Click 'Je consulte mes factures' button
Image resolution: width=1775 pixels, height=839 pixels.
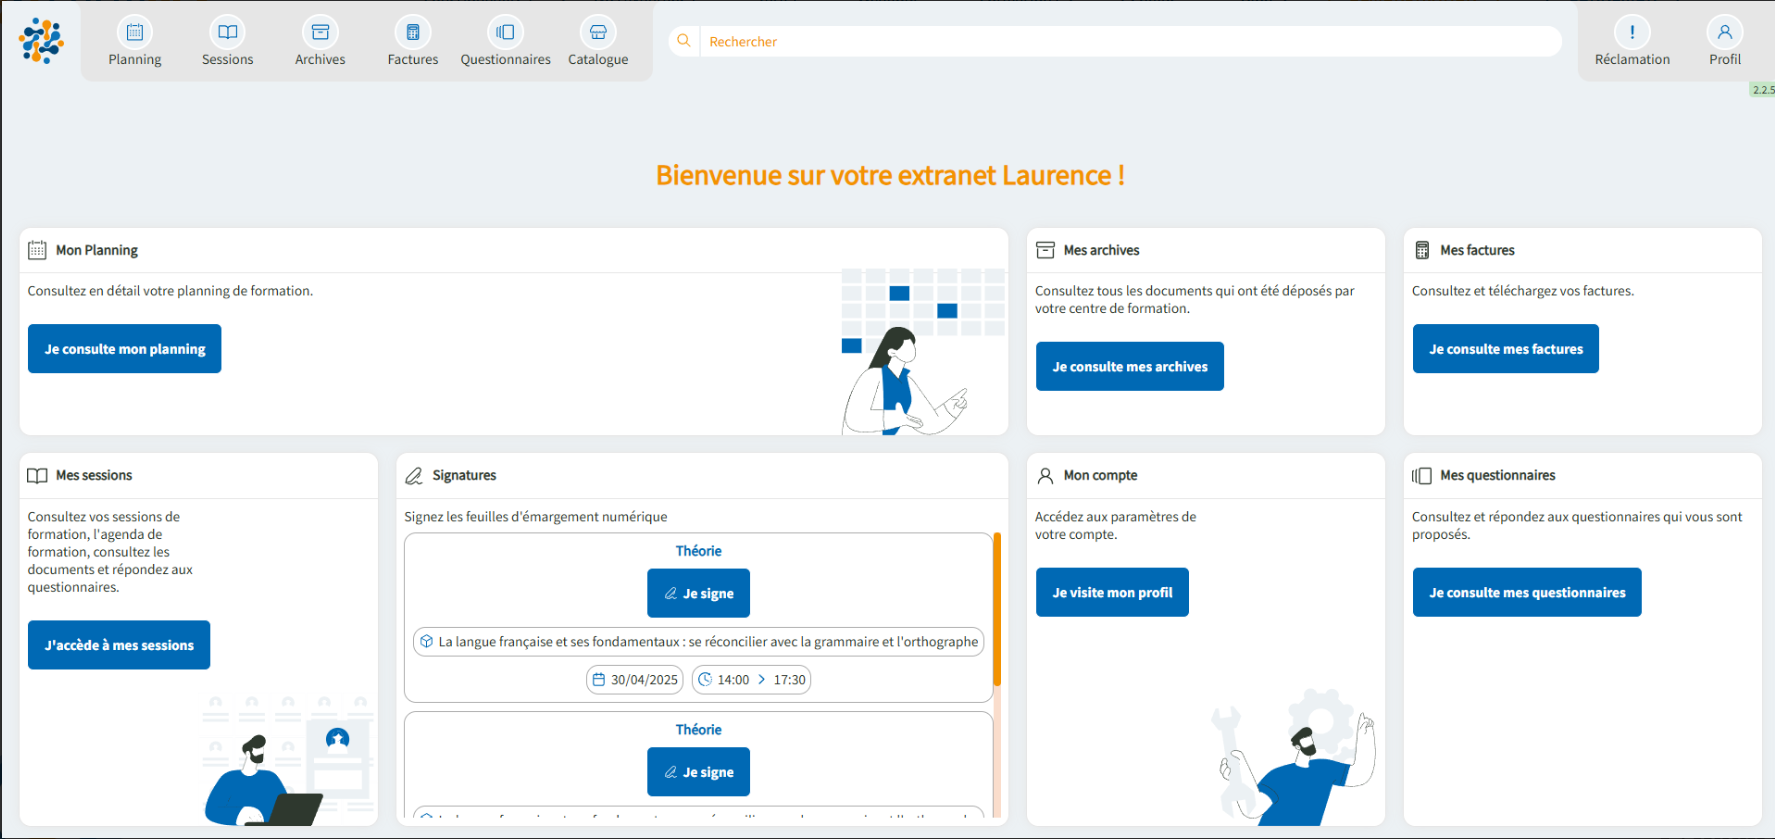click(x=1505, y=349)
